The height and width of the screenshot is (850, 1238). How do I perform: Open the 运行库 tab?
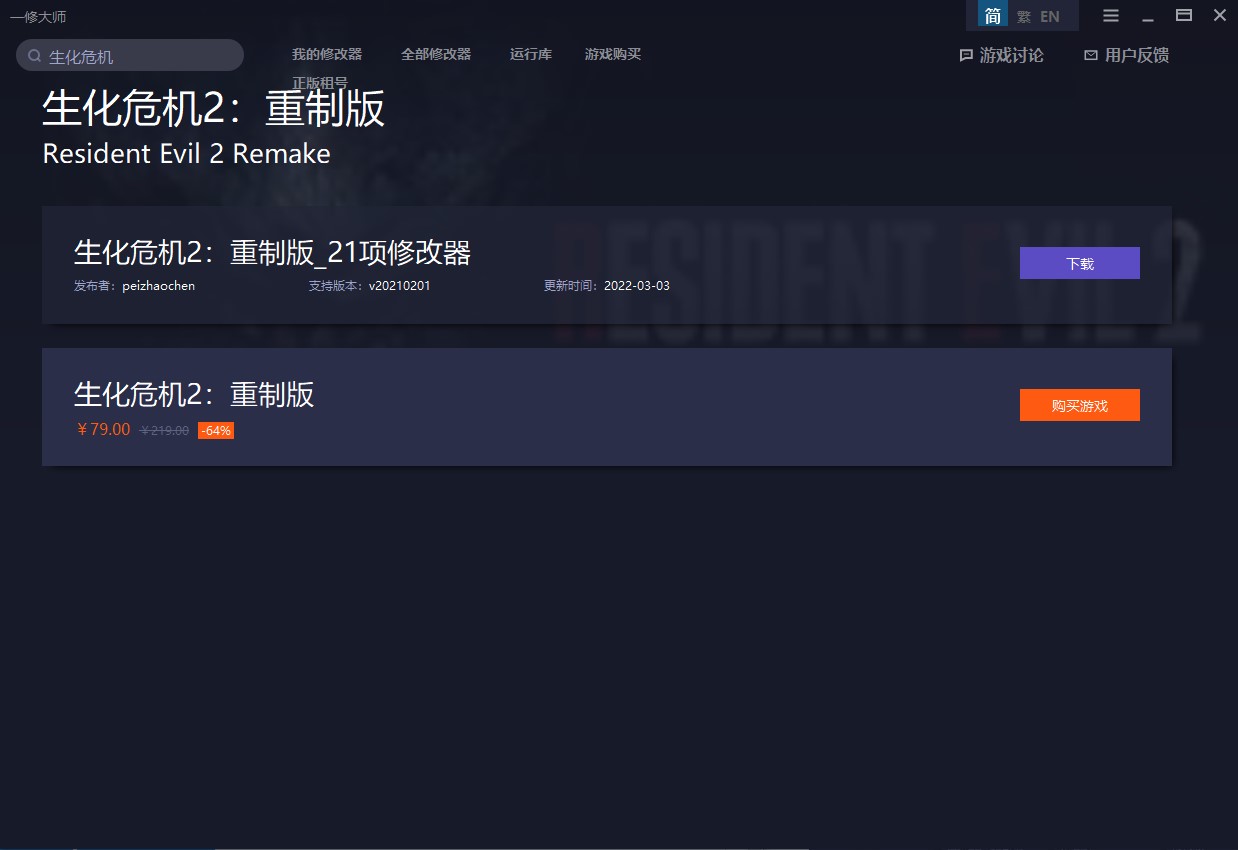(531, 54)
